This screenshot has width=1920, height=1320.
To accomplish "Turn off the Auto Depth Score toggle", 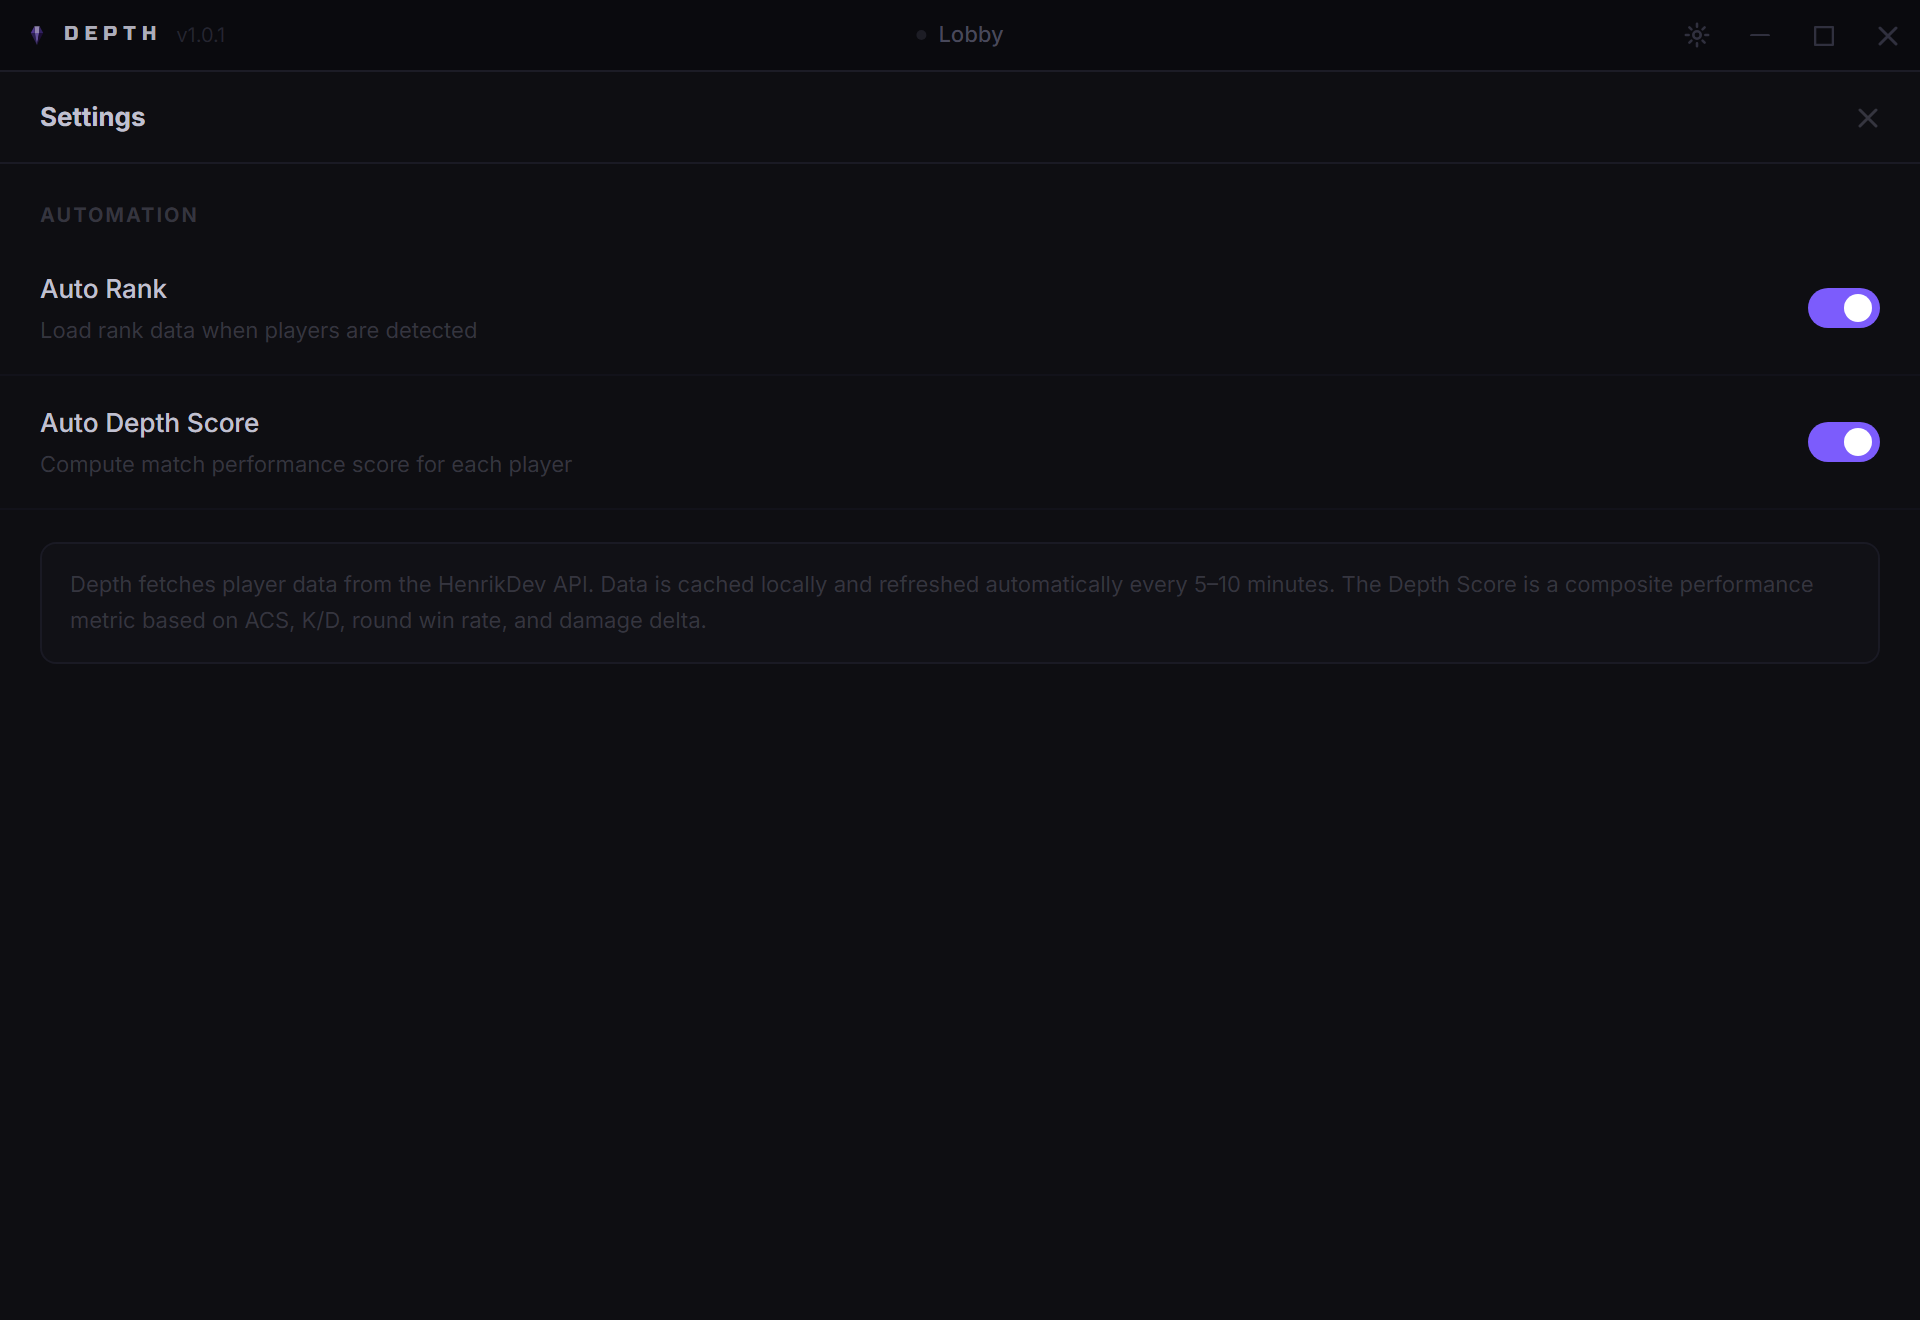I will (1843, 442).
